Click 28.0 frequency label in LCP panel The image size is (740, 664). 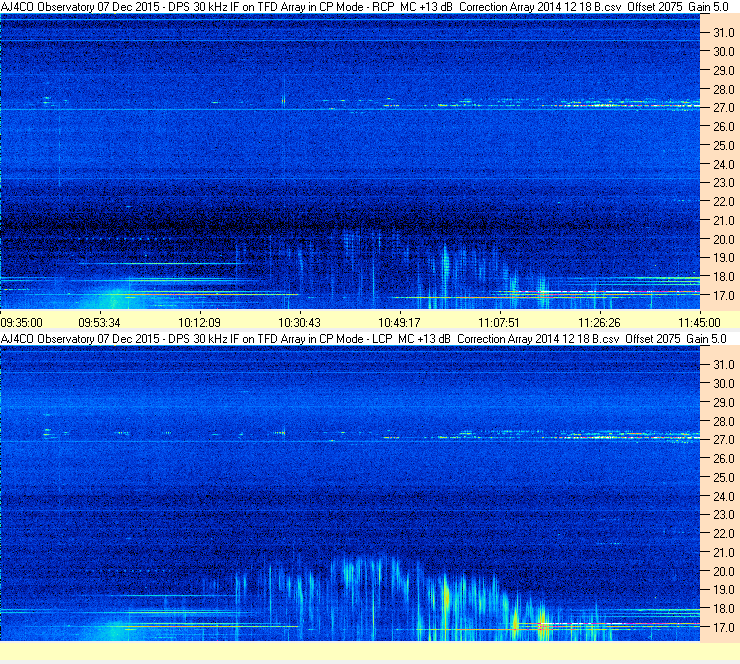723,421
